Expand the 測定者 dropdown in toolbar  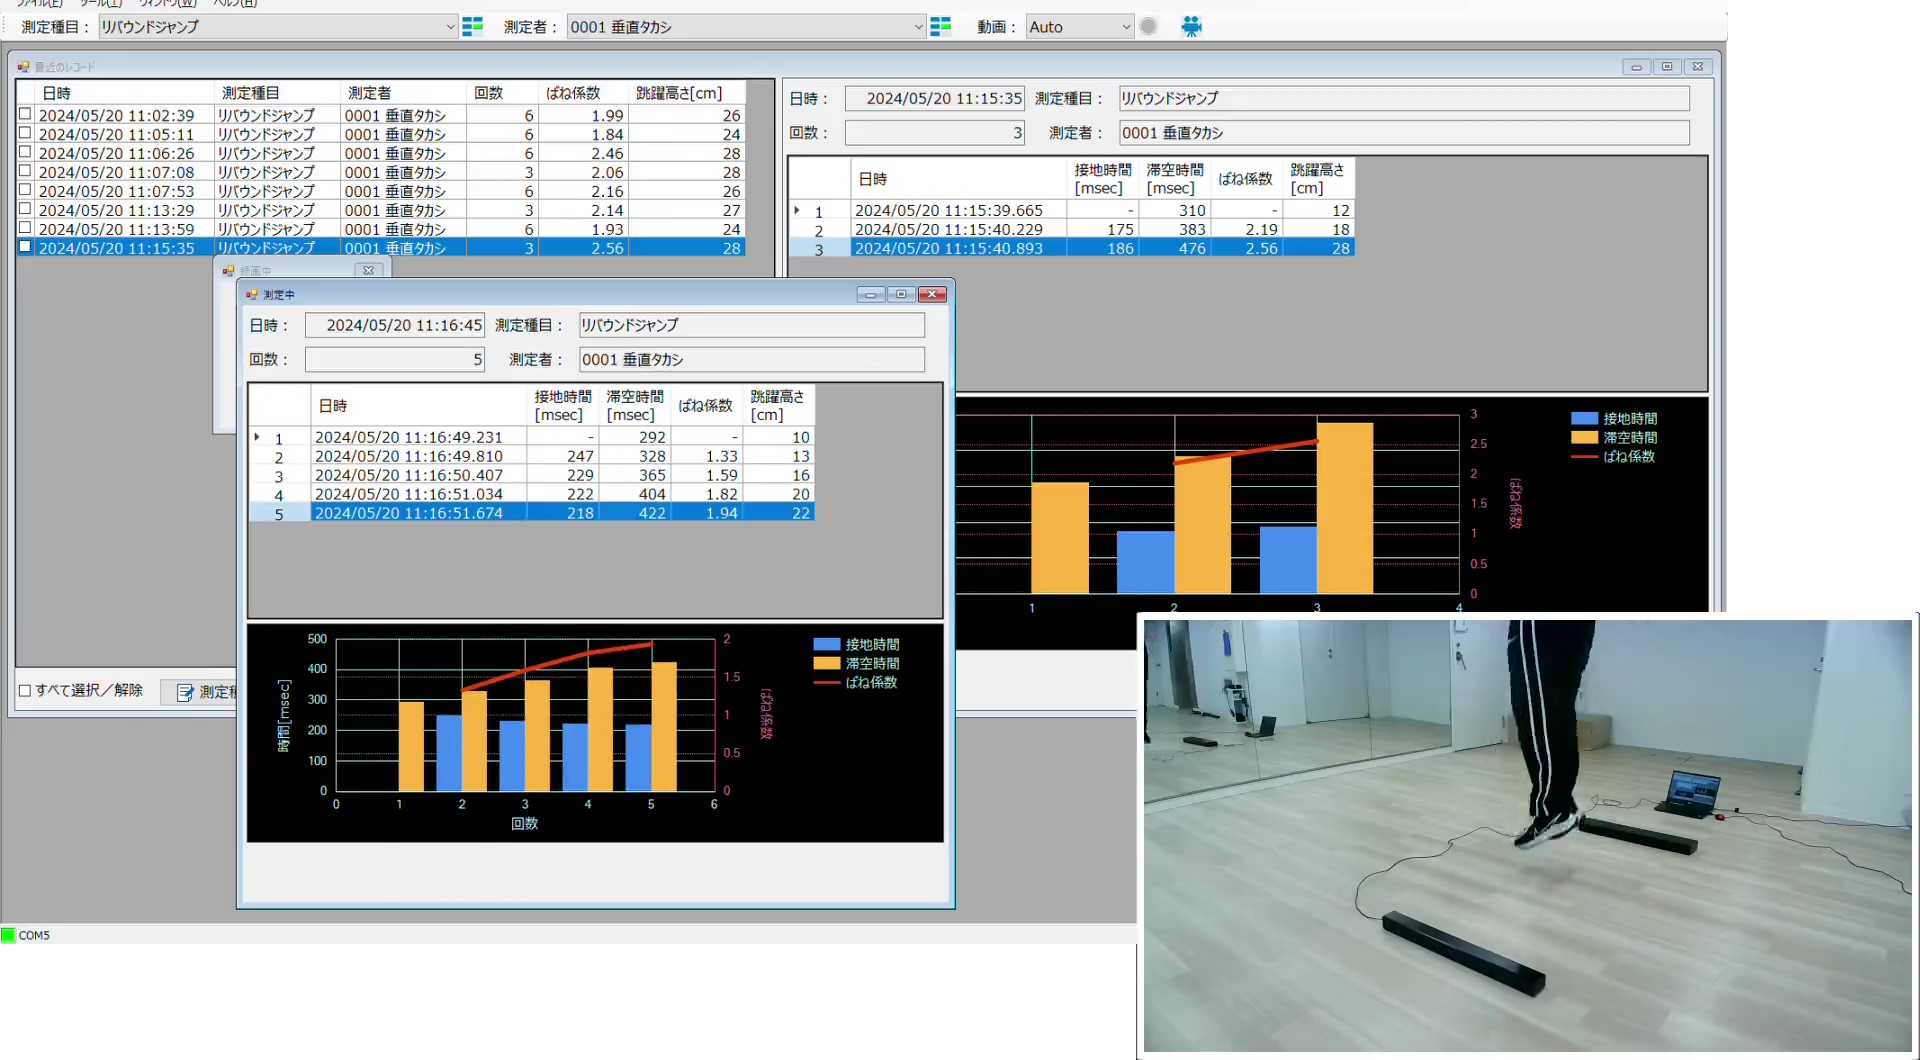(918, 27)
